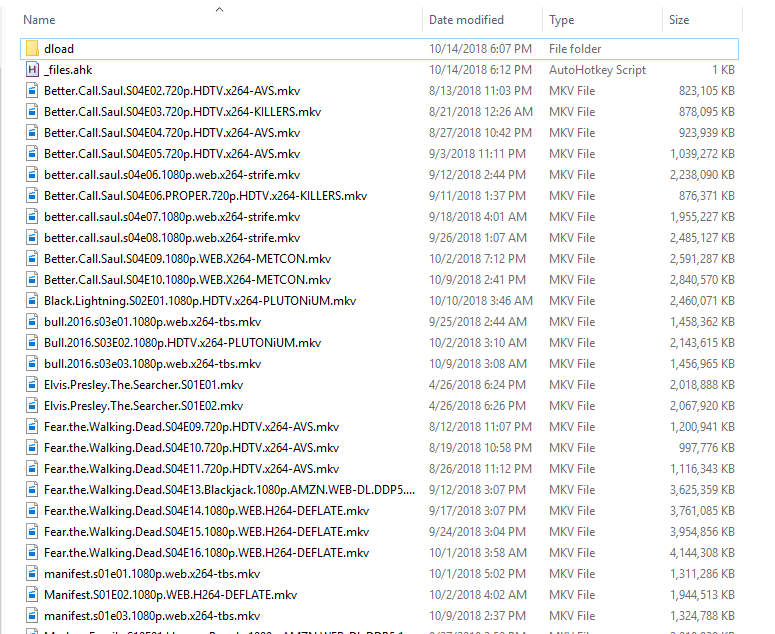Click date 10/14/2018 6:12 PM
This screenshot has height=634, width=775.
[480, 70]
